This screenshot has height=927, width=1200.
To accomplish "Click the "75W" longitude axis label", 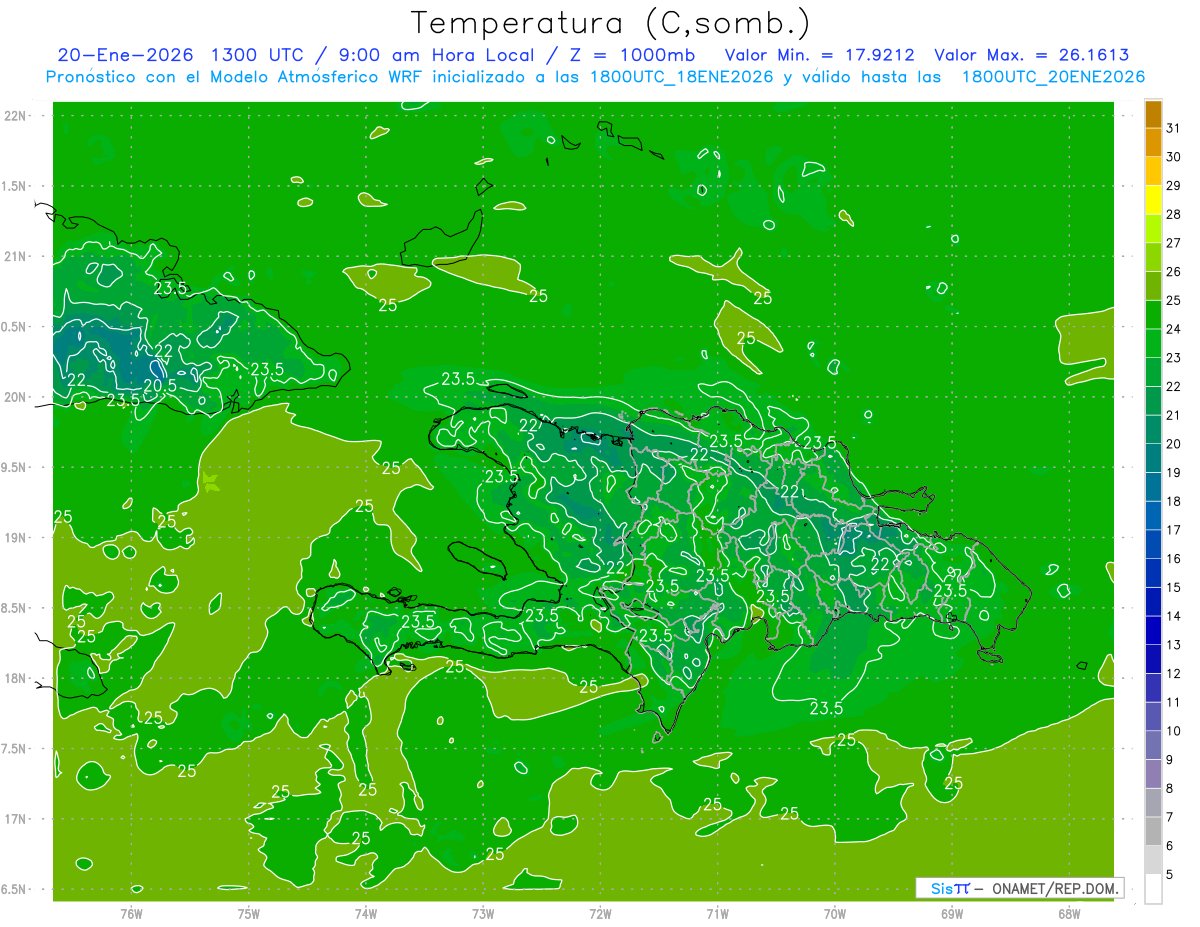I will (x=249, y=914).
